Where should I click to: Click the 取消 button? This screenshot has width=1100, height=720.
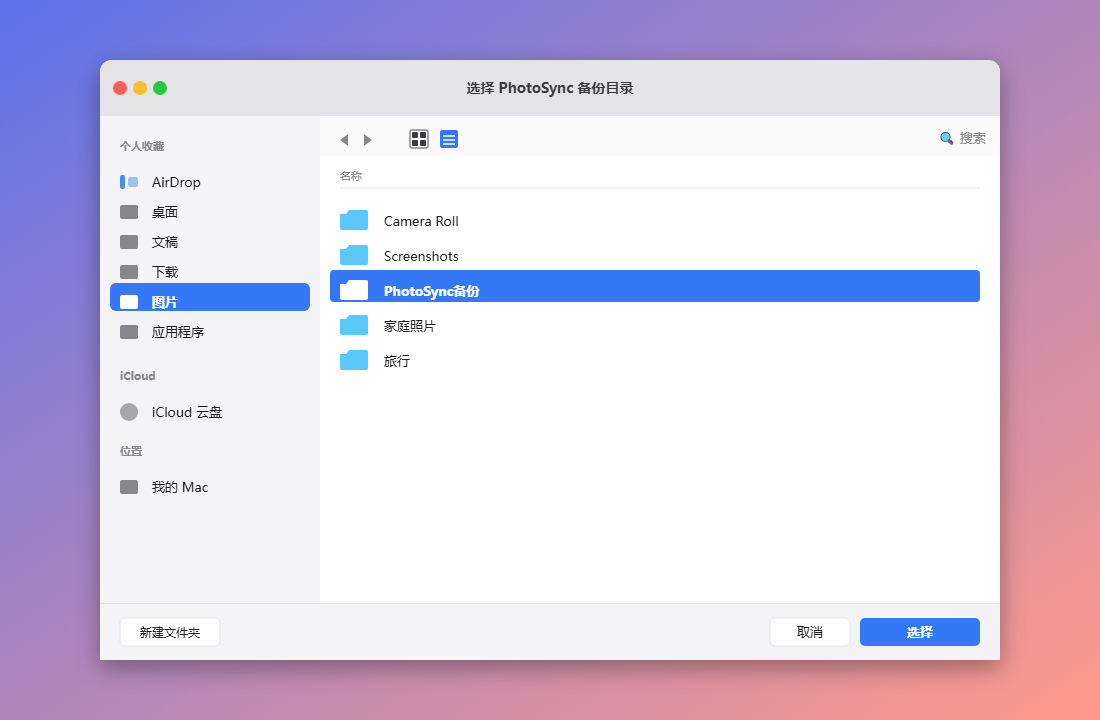pyautogui.click(x=810, y=632)
